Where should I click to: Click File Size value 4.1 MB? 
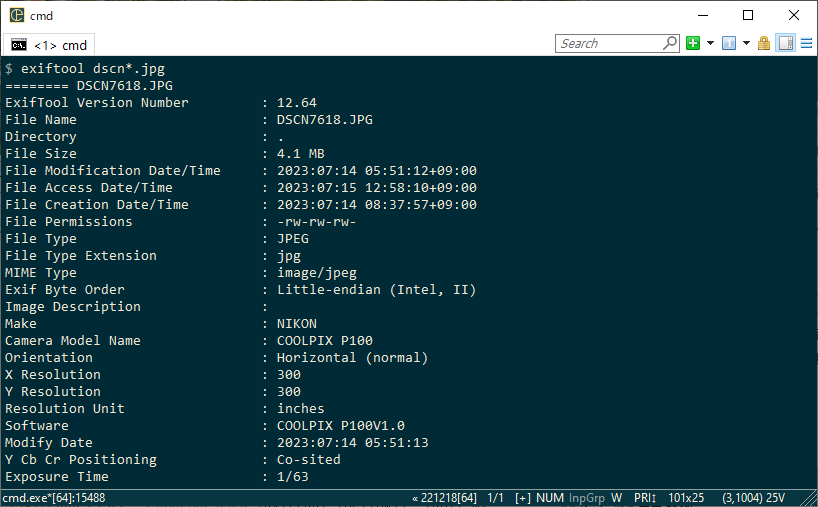click(x=300, y=154)
